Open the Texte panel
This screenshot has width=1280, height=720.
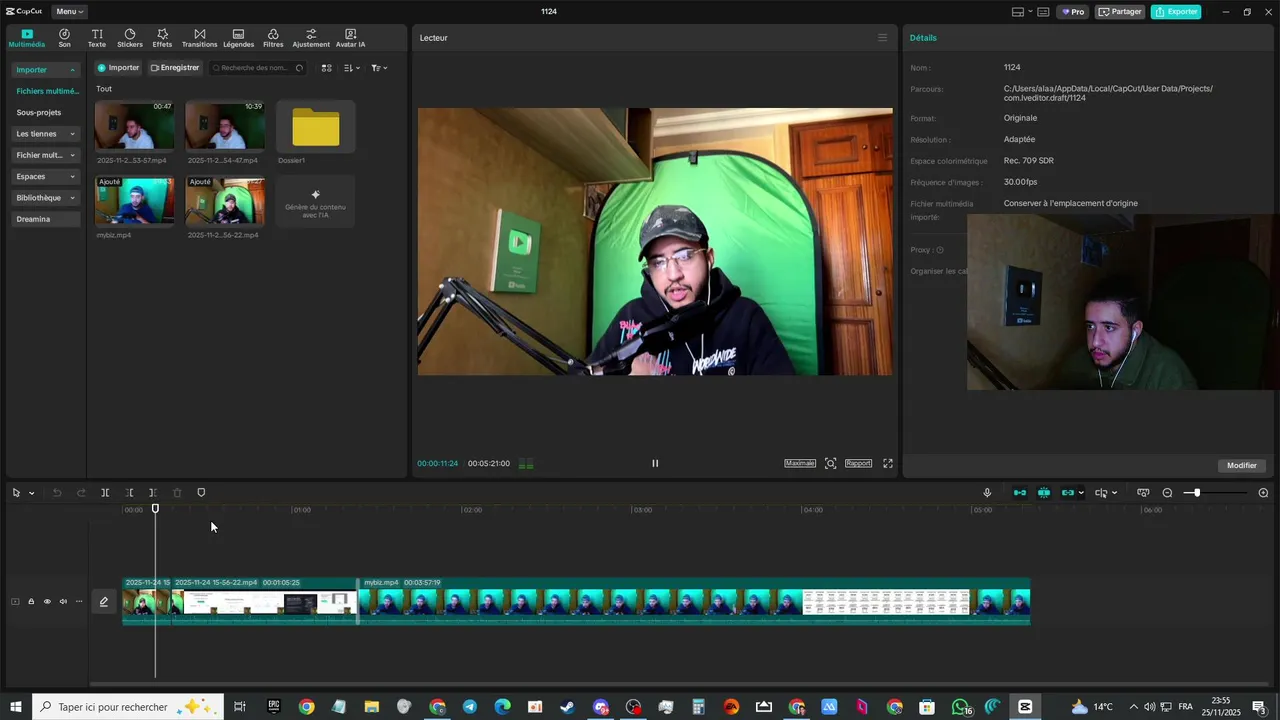(97, 38)
